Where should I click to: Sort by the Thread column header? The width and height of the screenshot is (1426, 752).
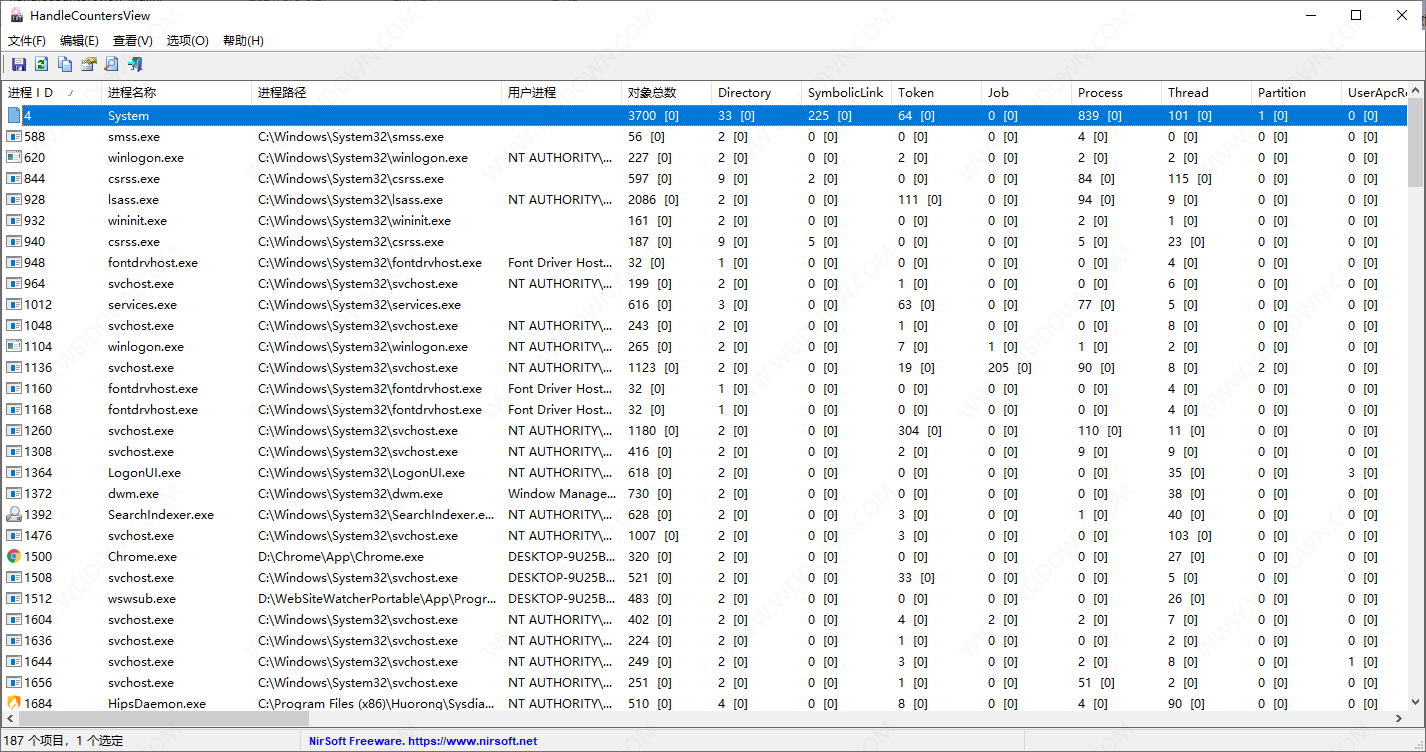click(1206, 93)
